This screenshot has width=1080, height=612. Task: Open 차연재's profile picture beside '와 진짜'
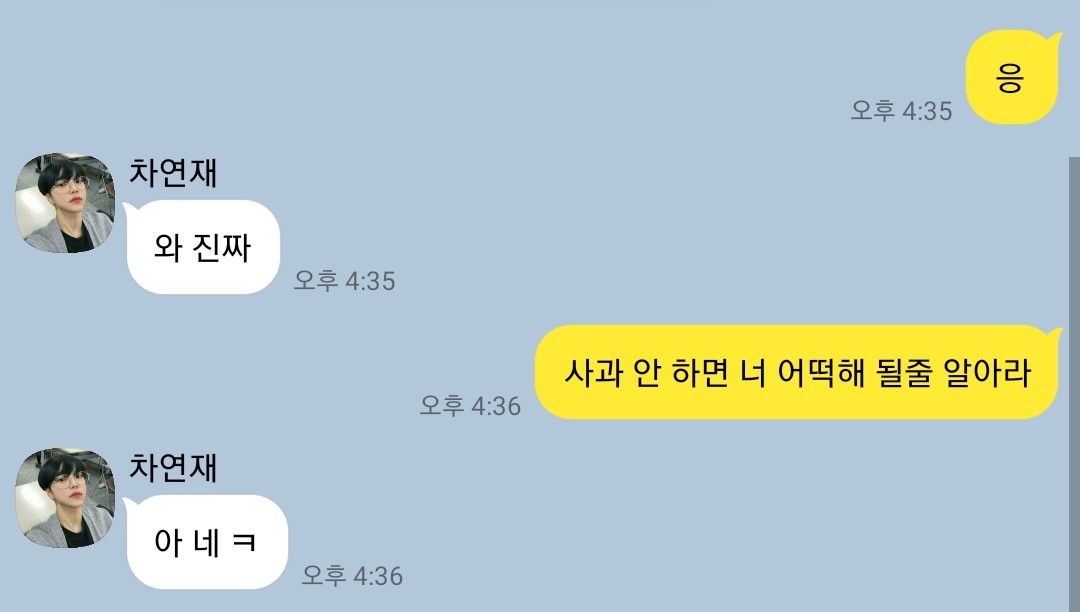pos(65,203)
